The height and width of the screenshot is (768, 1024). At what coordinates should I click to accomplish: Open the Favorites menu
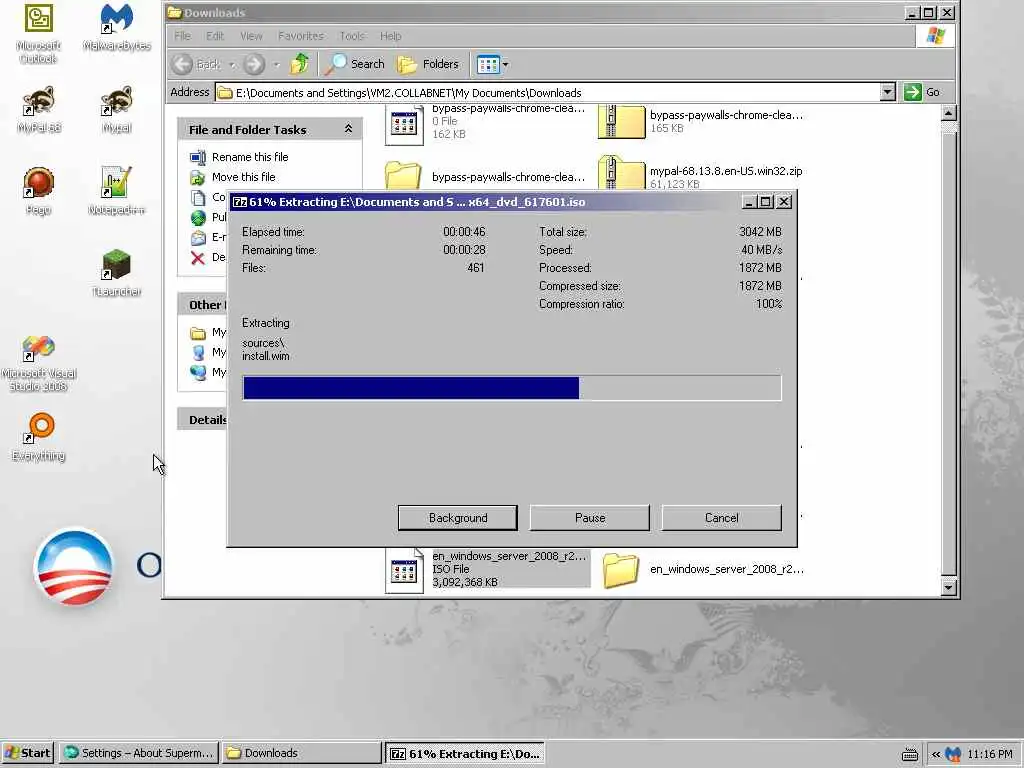pos(300,36)
